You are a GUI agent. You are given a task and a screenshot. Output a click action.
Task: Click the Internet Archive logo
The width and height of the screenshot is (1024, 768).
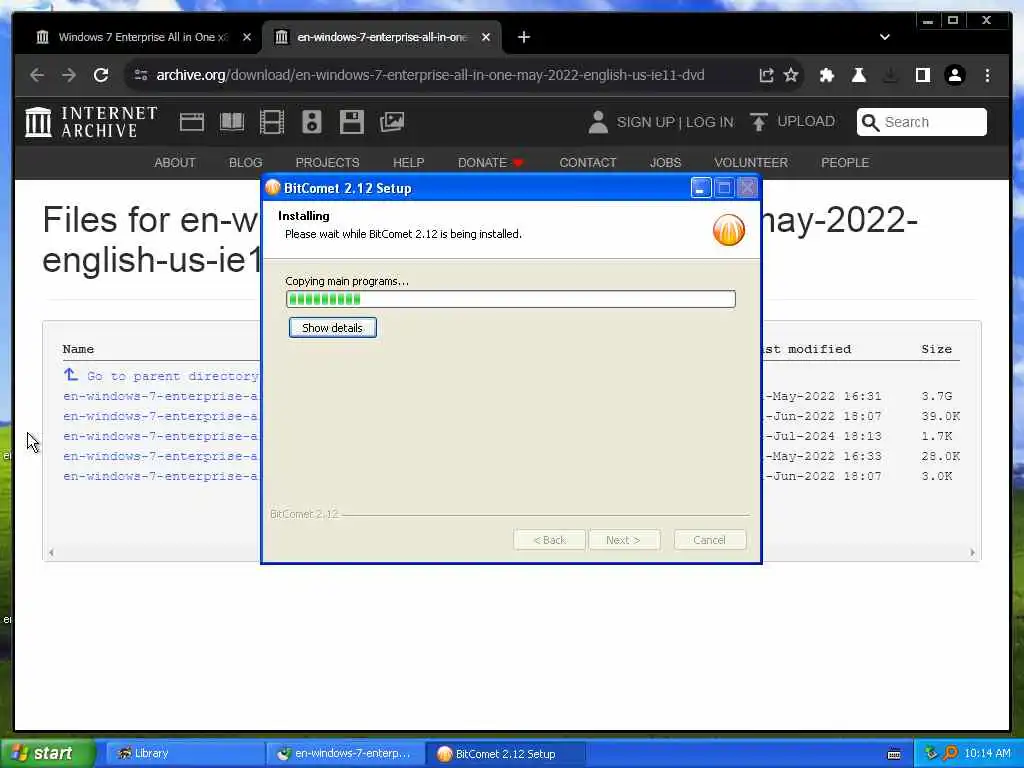coord(91,122)
